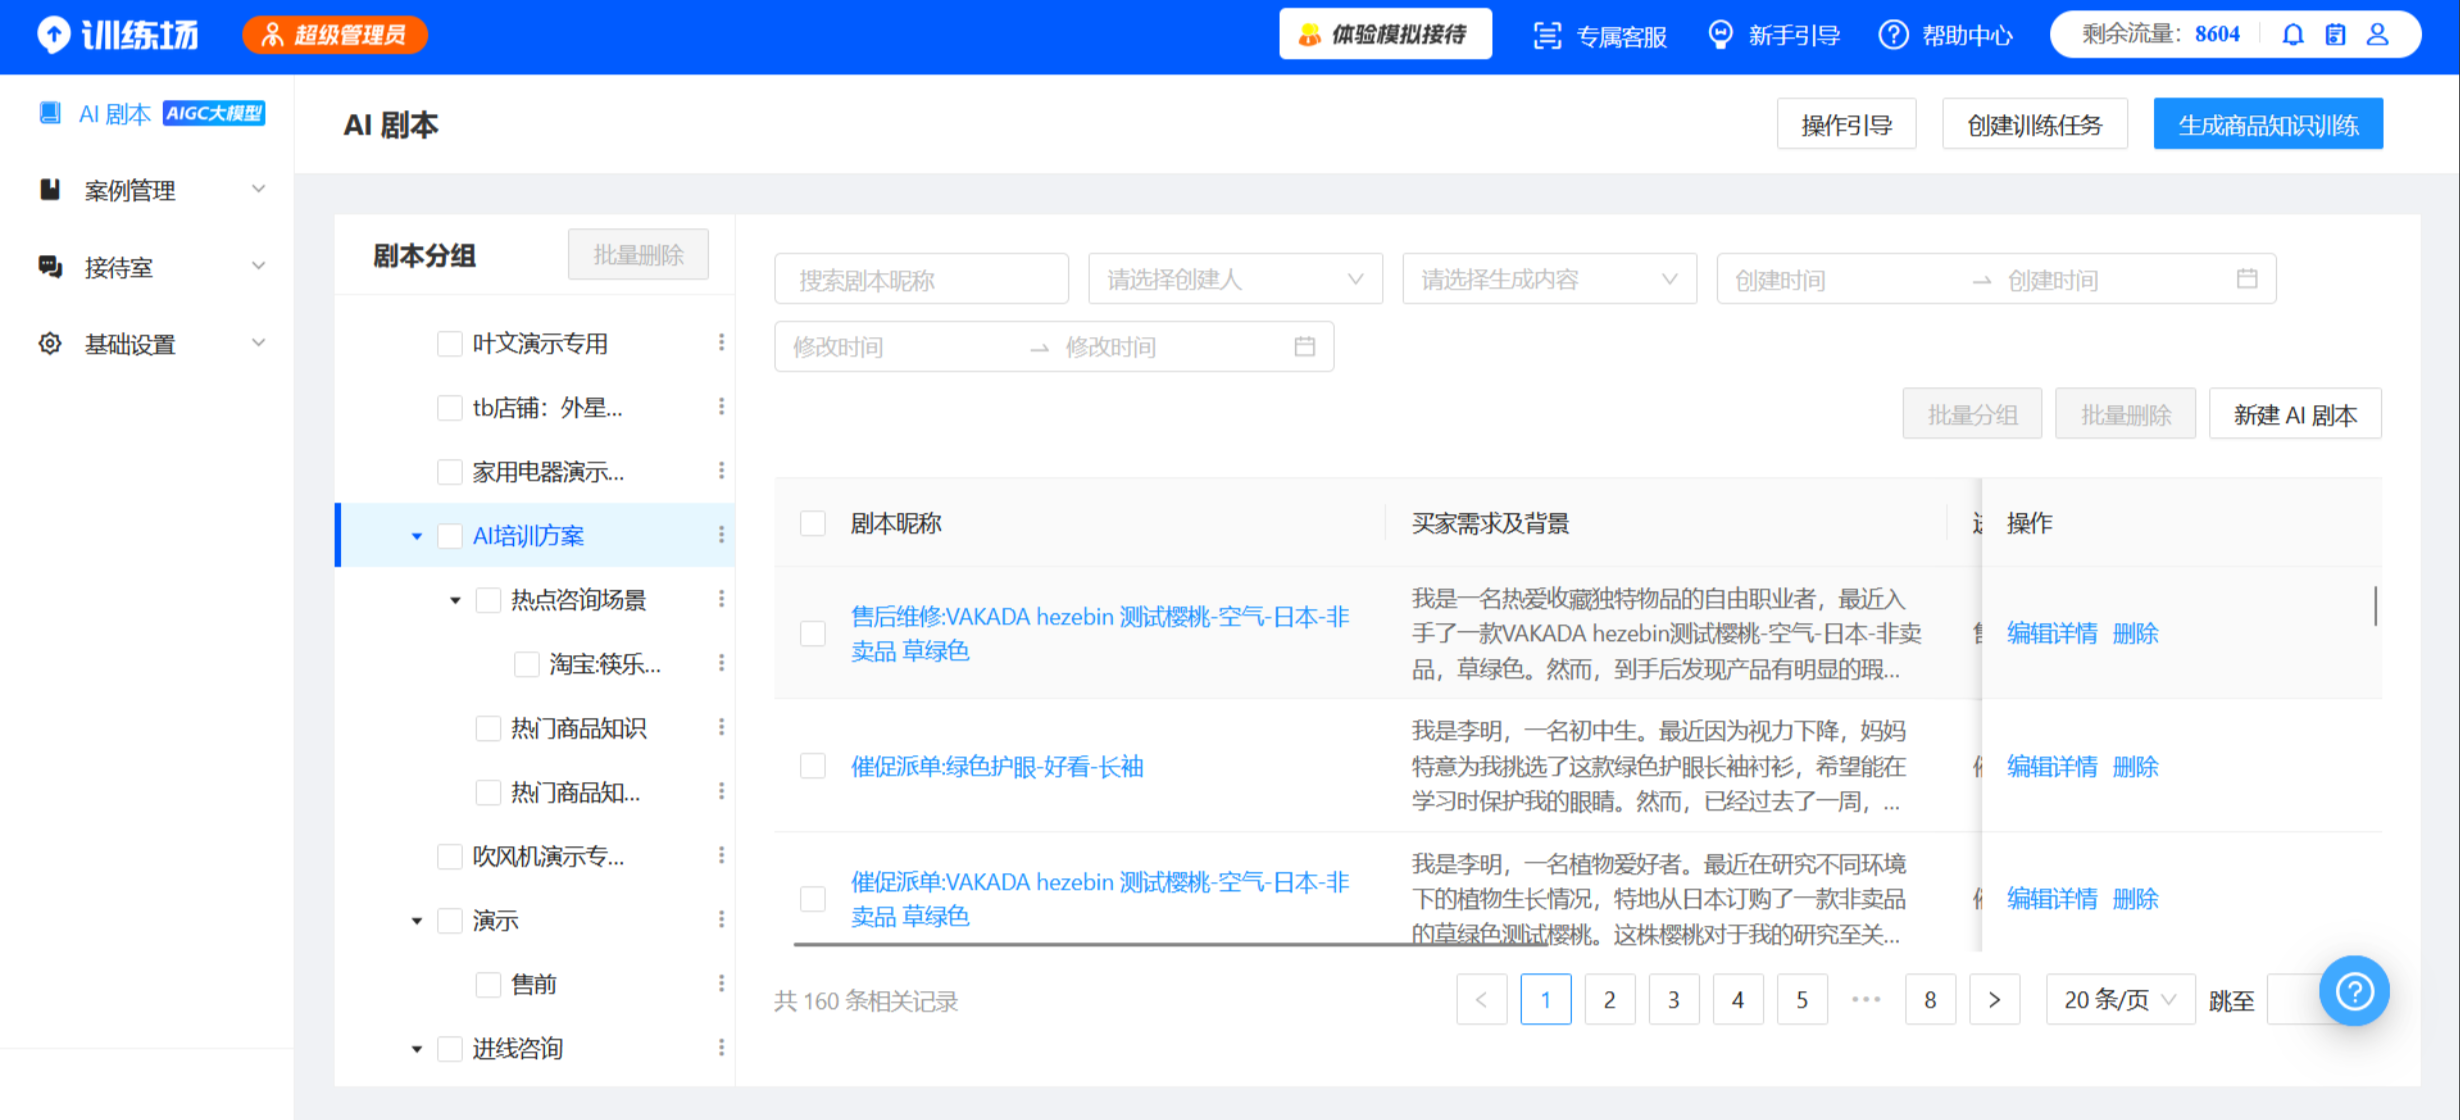Open more options for 热点咨询场景 group
Image resolution: width=2460 pixels, height=1120 pixels.
721,599
